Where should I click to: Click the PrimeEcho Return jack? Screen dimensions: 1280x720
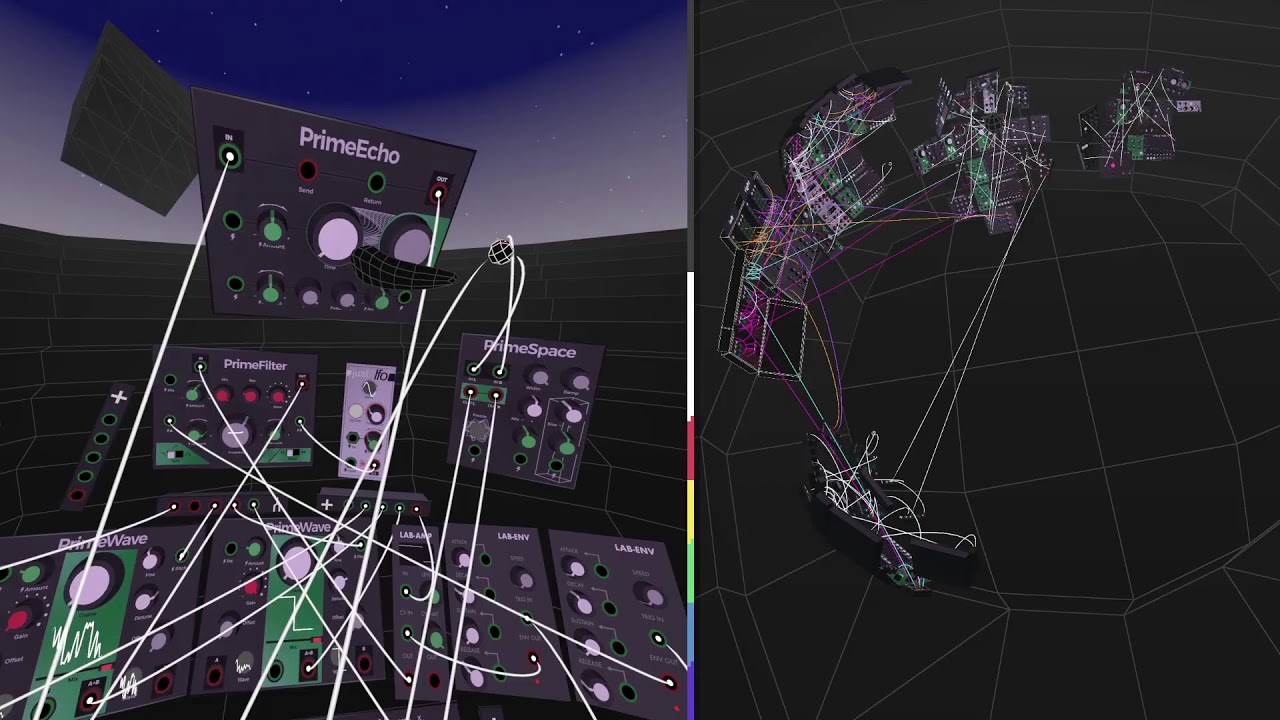pyautogui.click(x=376, y=182)
